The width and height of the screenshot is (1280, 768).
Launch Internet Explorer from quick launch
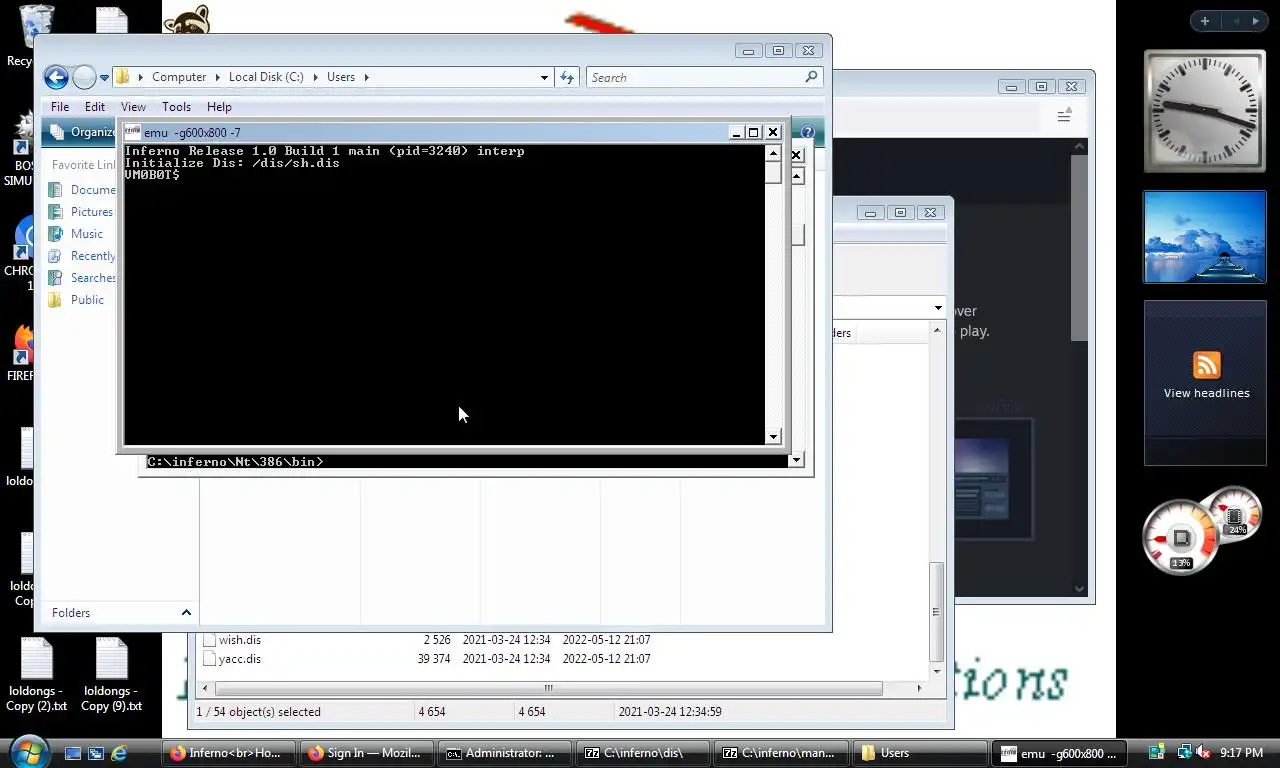tap(120, 753)
